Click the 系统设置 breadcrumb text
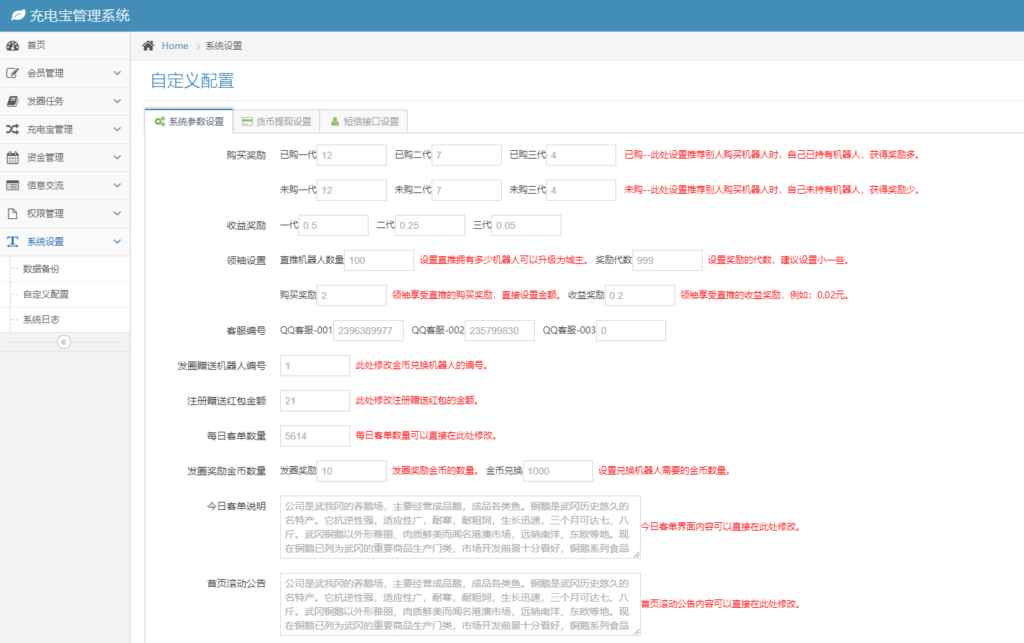Image resolution: width=1024 pixels, height=643 pixels. 223,46
